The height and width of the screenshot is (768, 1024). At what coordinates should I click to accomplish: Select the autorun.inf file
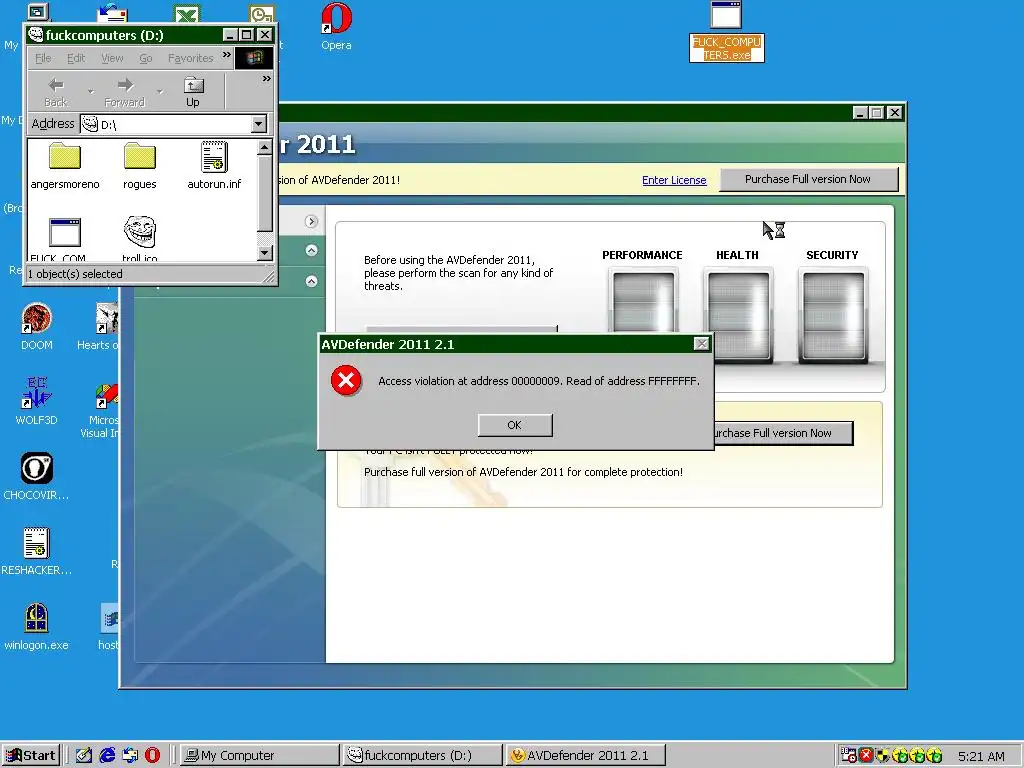(214, 166)
